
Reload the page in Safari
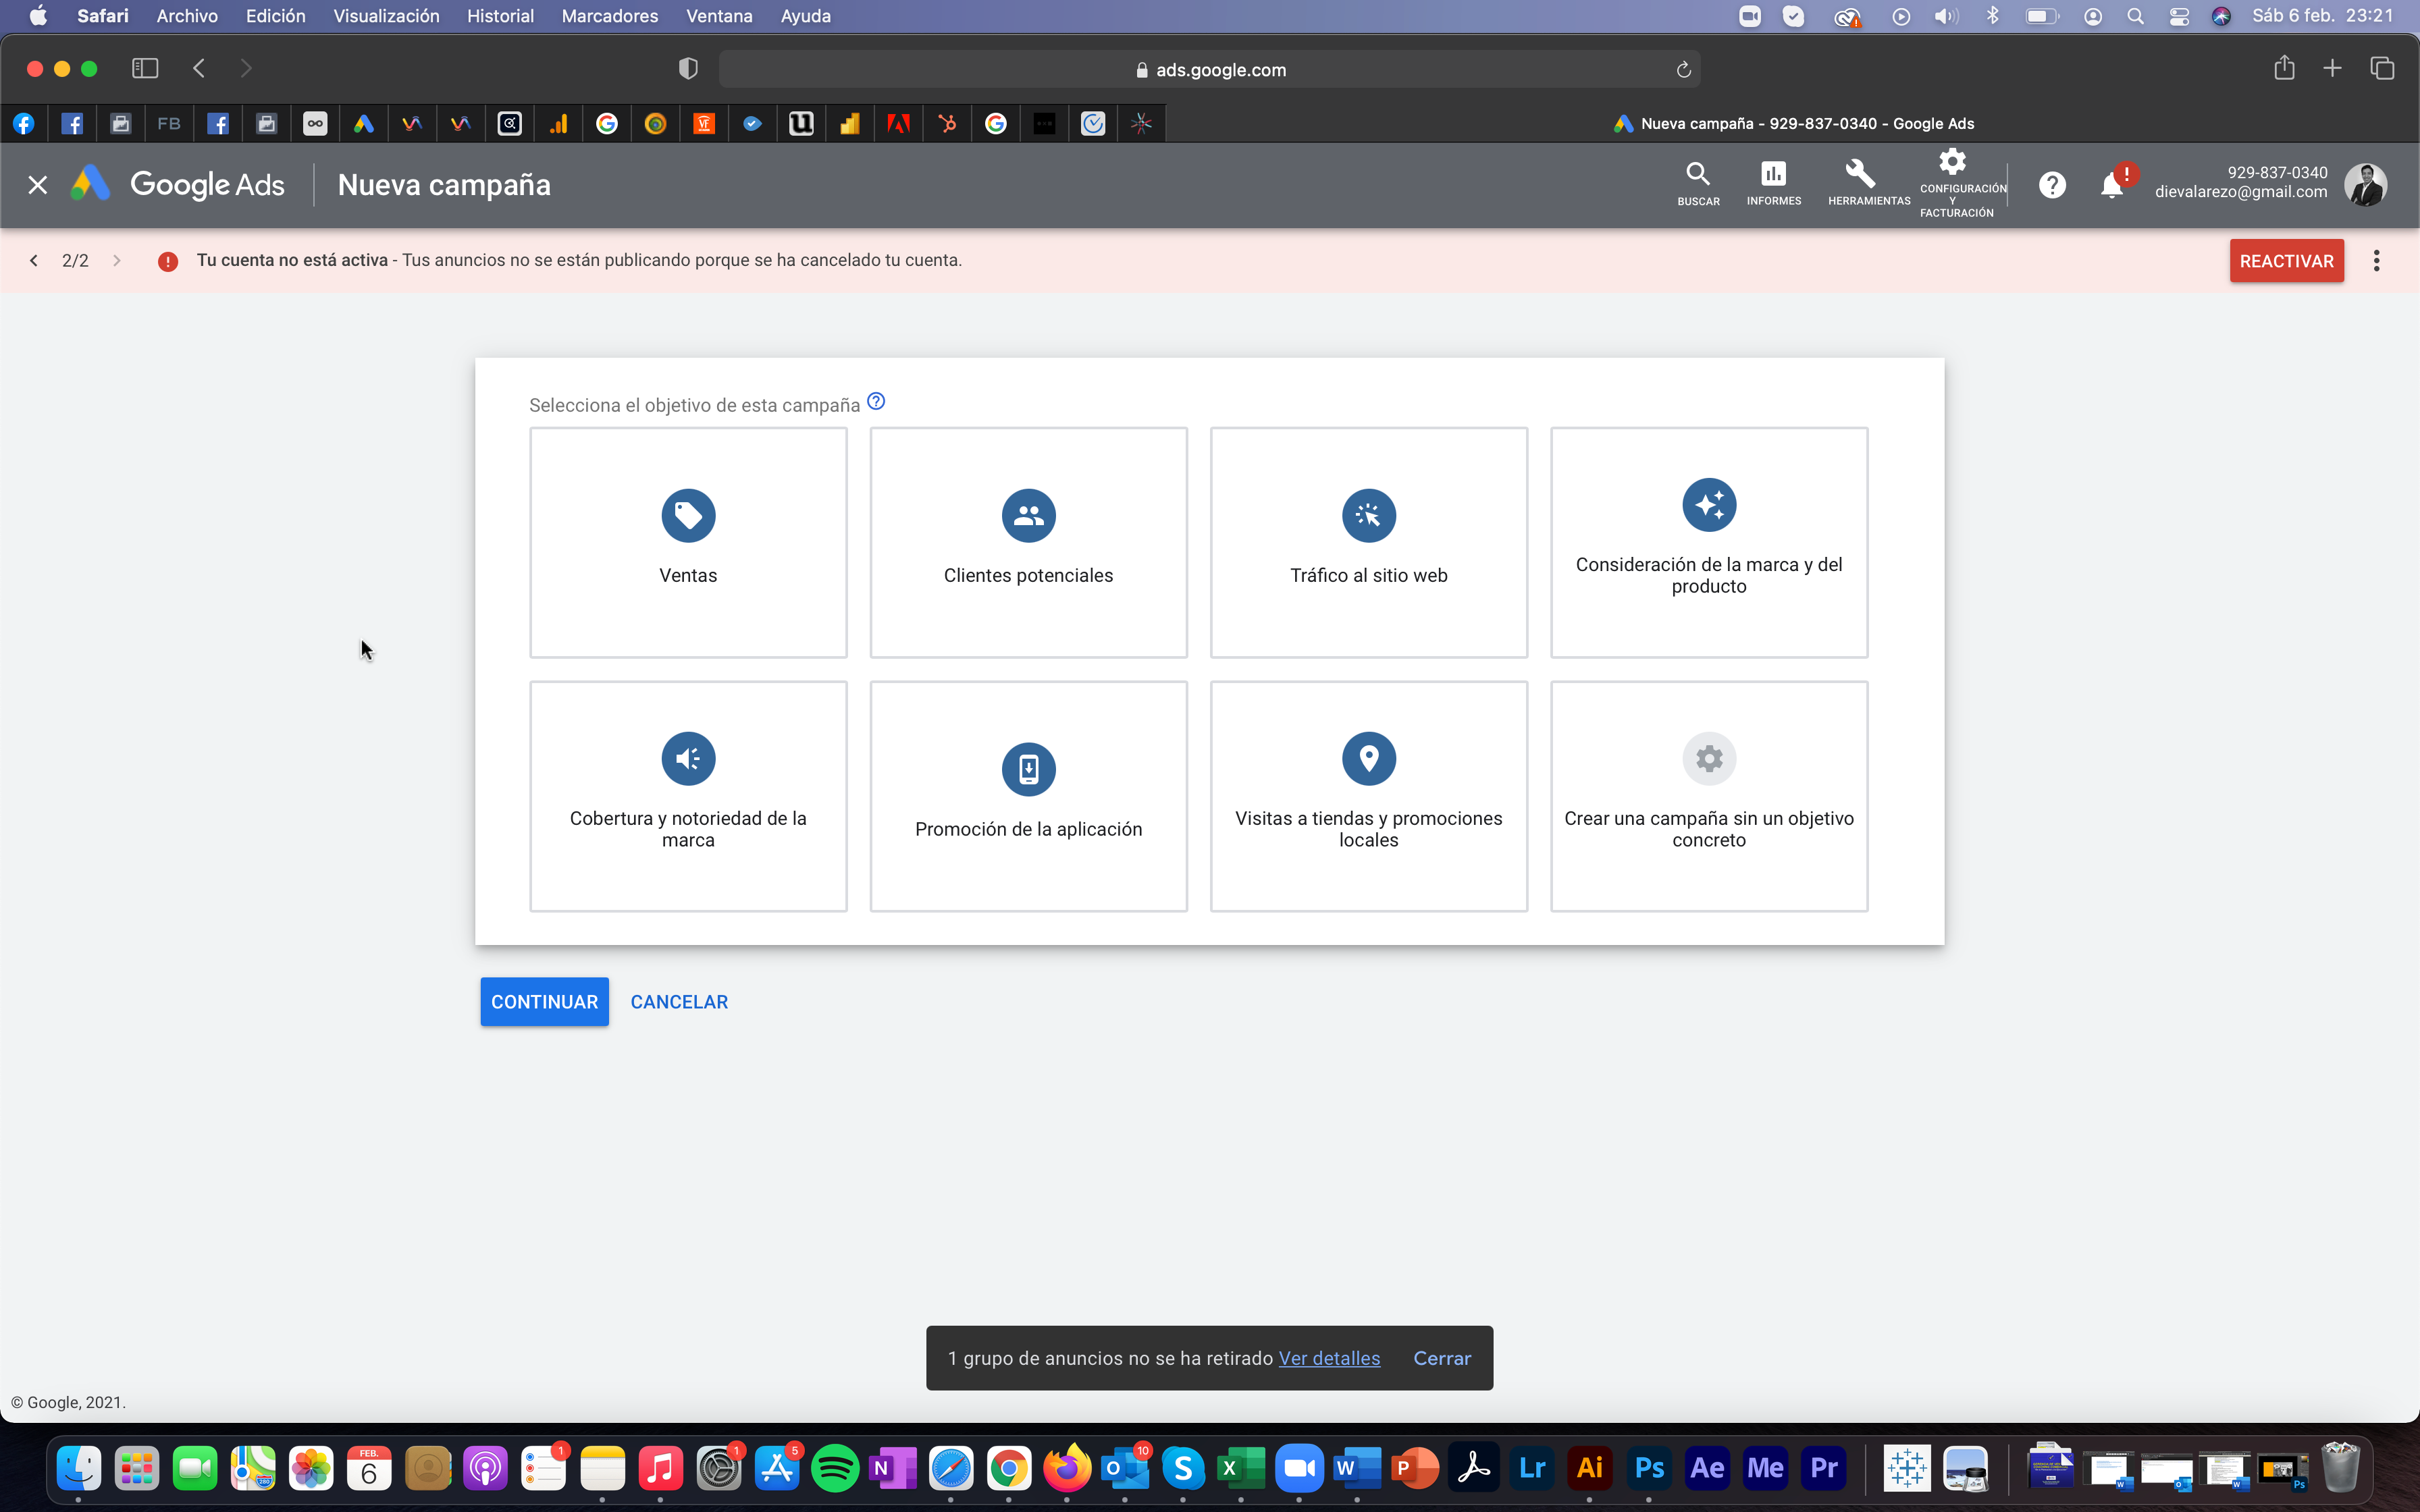[x=1683, y=69]
